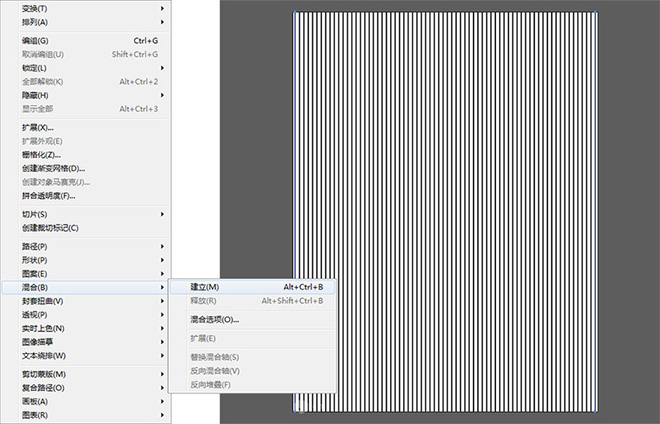The image size is (660, 424).
Task: Expand the 复合路径(O) submenu
Action: (43, 387)
